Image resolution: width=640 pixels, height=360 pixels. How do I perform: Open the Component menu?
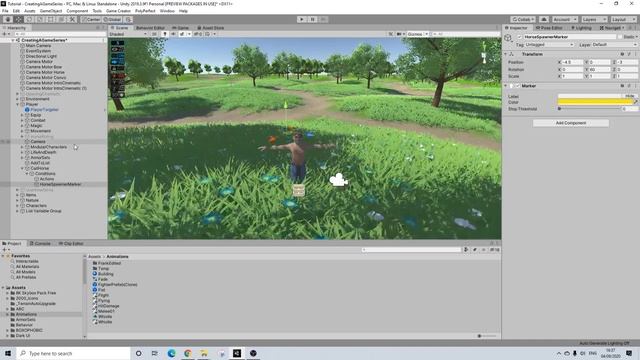point(77,11)
